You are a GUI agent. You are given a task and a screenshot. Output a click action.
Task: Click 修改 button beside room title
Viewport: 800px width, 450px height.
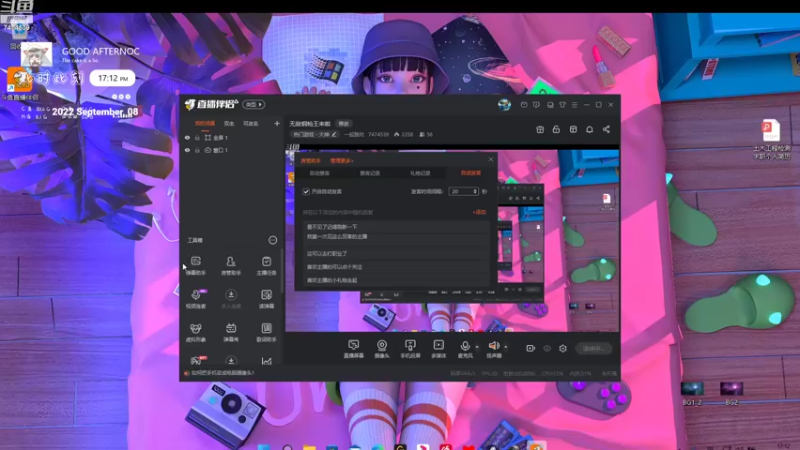[x=344, y=123]
